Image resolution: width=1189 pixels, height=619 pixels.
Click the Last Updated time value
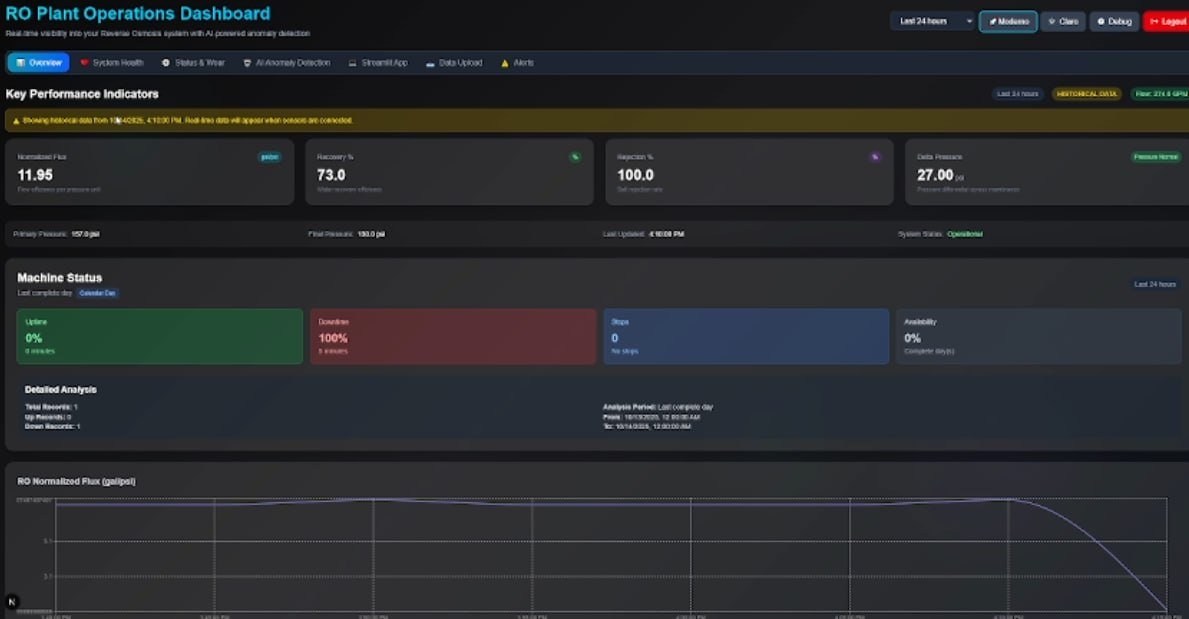667,234
